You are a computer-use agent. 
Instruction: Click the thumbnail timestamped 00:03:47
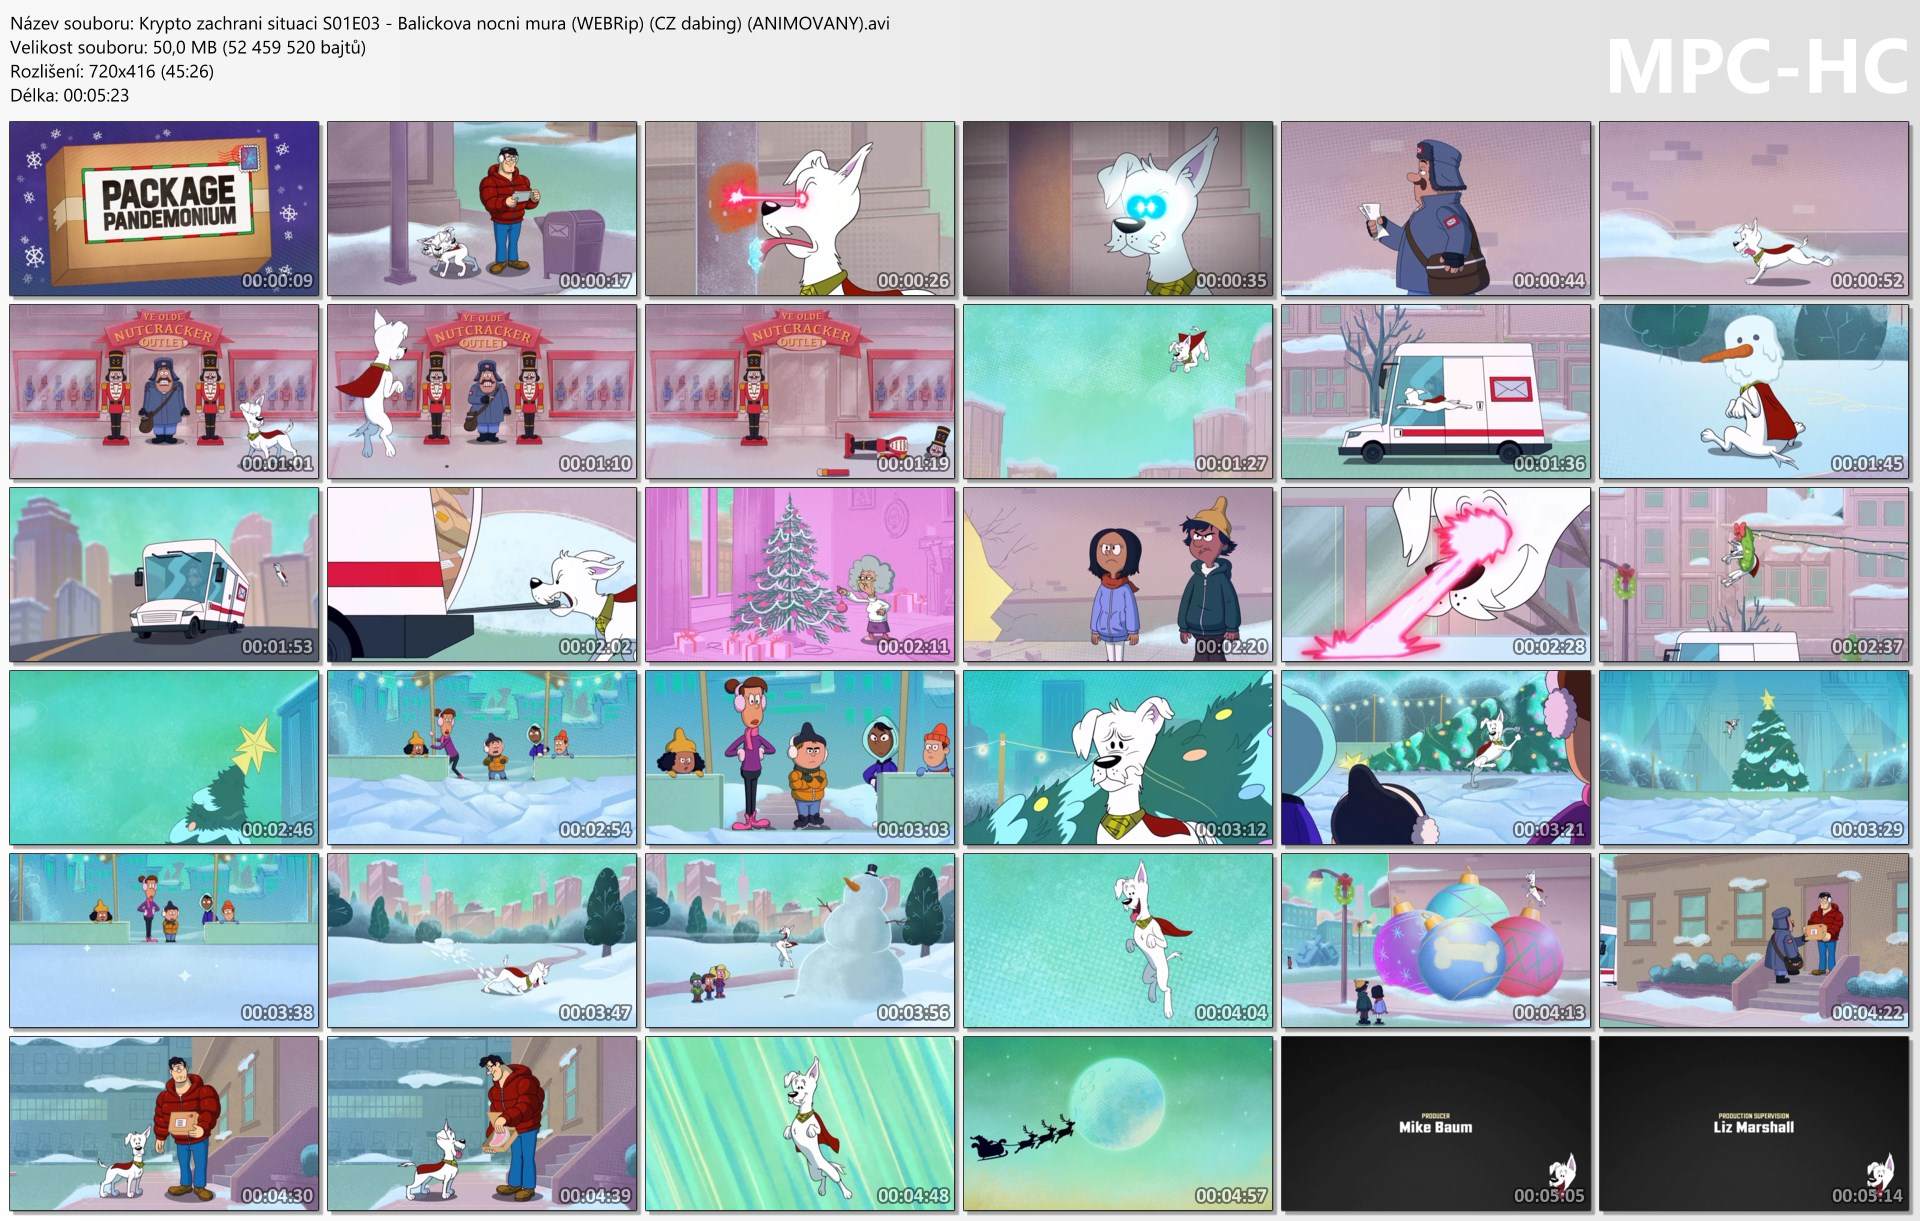pyautogui.click(x=482, y=941)
